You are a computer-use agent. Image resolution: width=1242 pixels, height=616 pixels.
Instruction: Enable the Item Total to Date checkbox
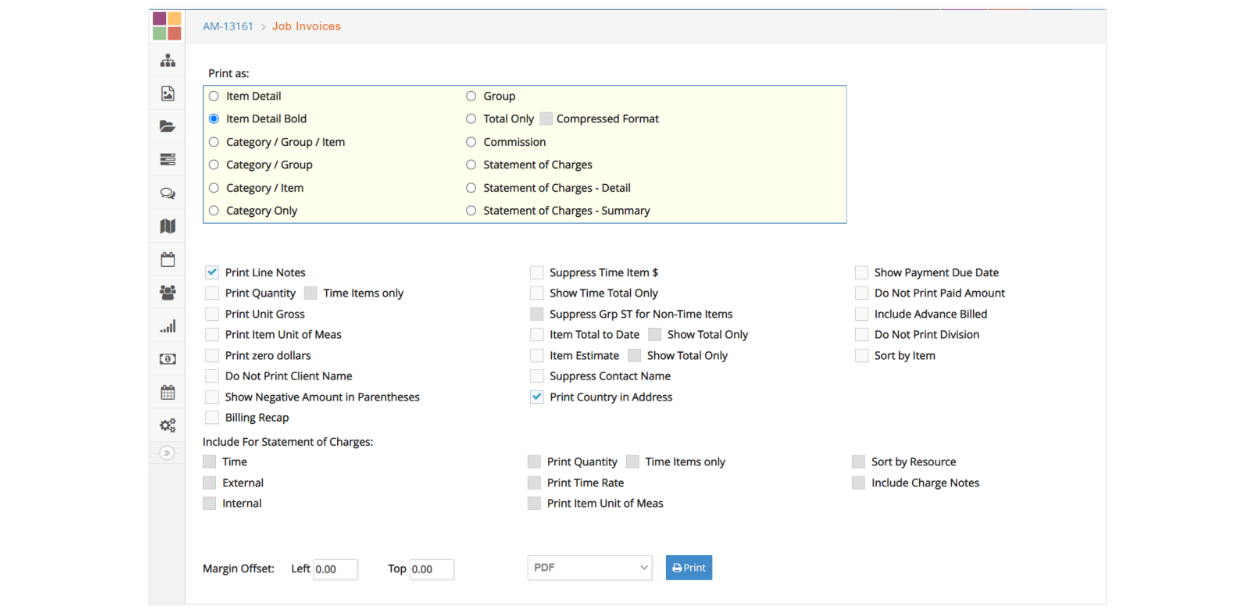point(537,335)
